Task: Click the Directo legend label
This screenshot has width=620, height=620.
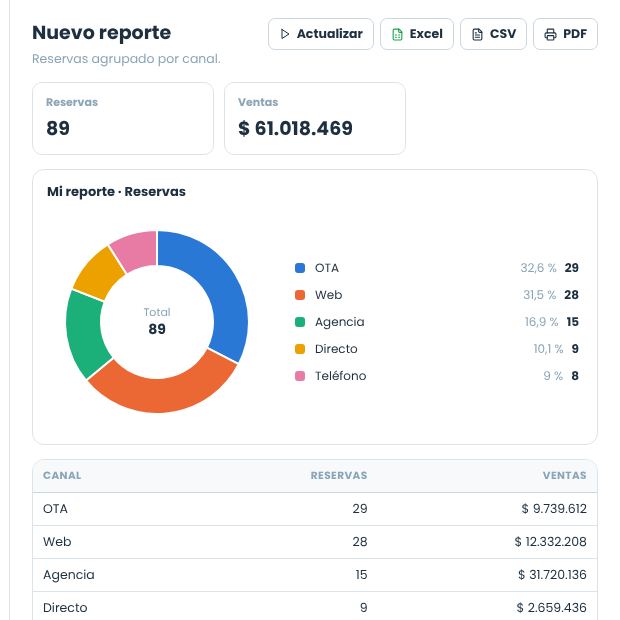Action: coord(336,349)
